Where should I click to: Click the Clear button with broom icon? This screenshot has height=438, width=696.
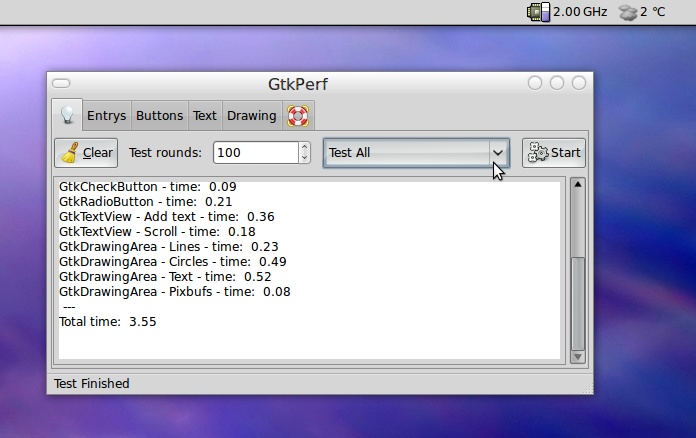coord(86,153)
